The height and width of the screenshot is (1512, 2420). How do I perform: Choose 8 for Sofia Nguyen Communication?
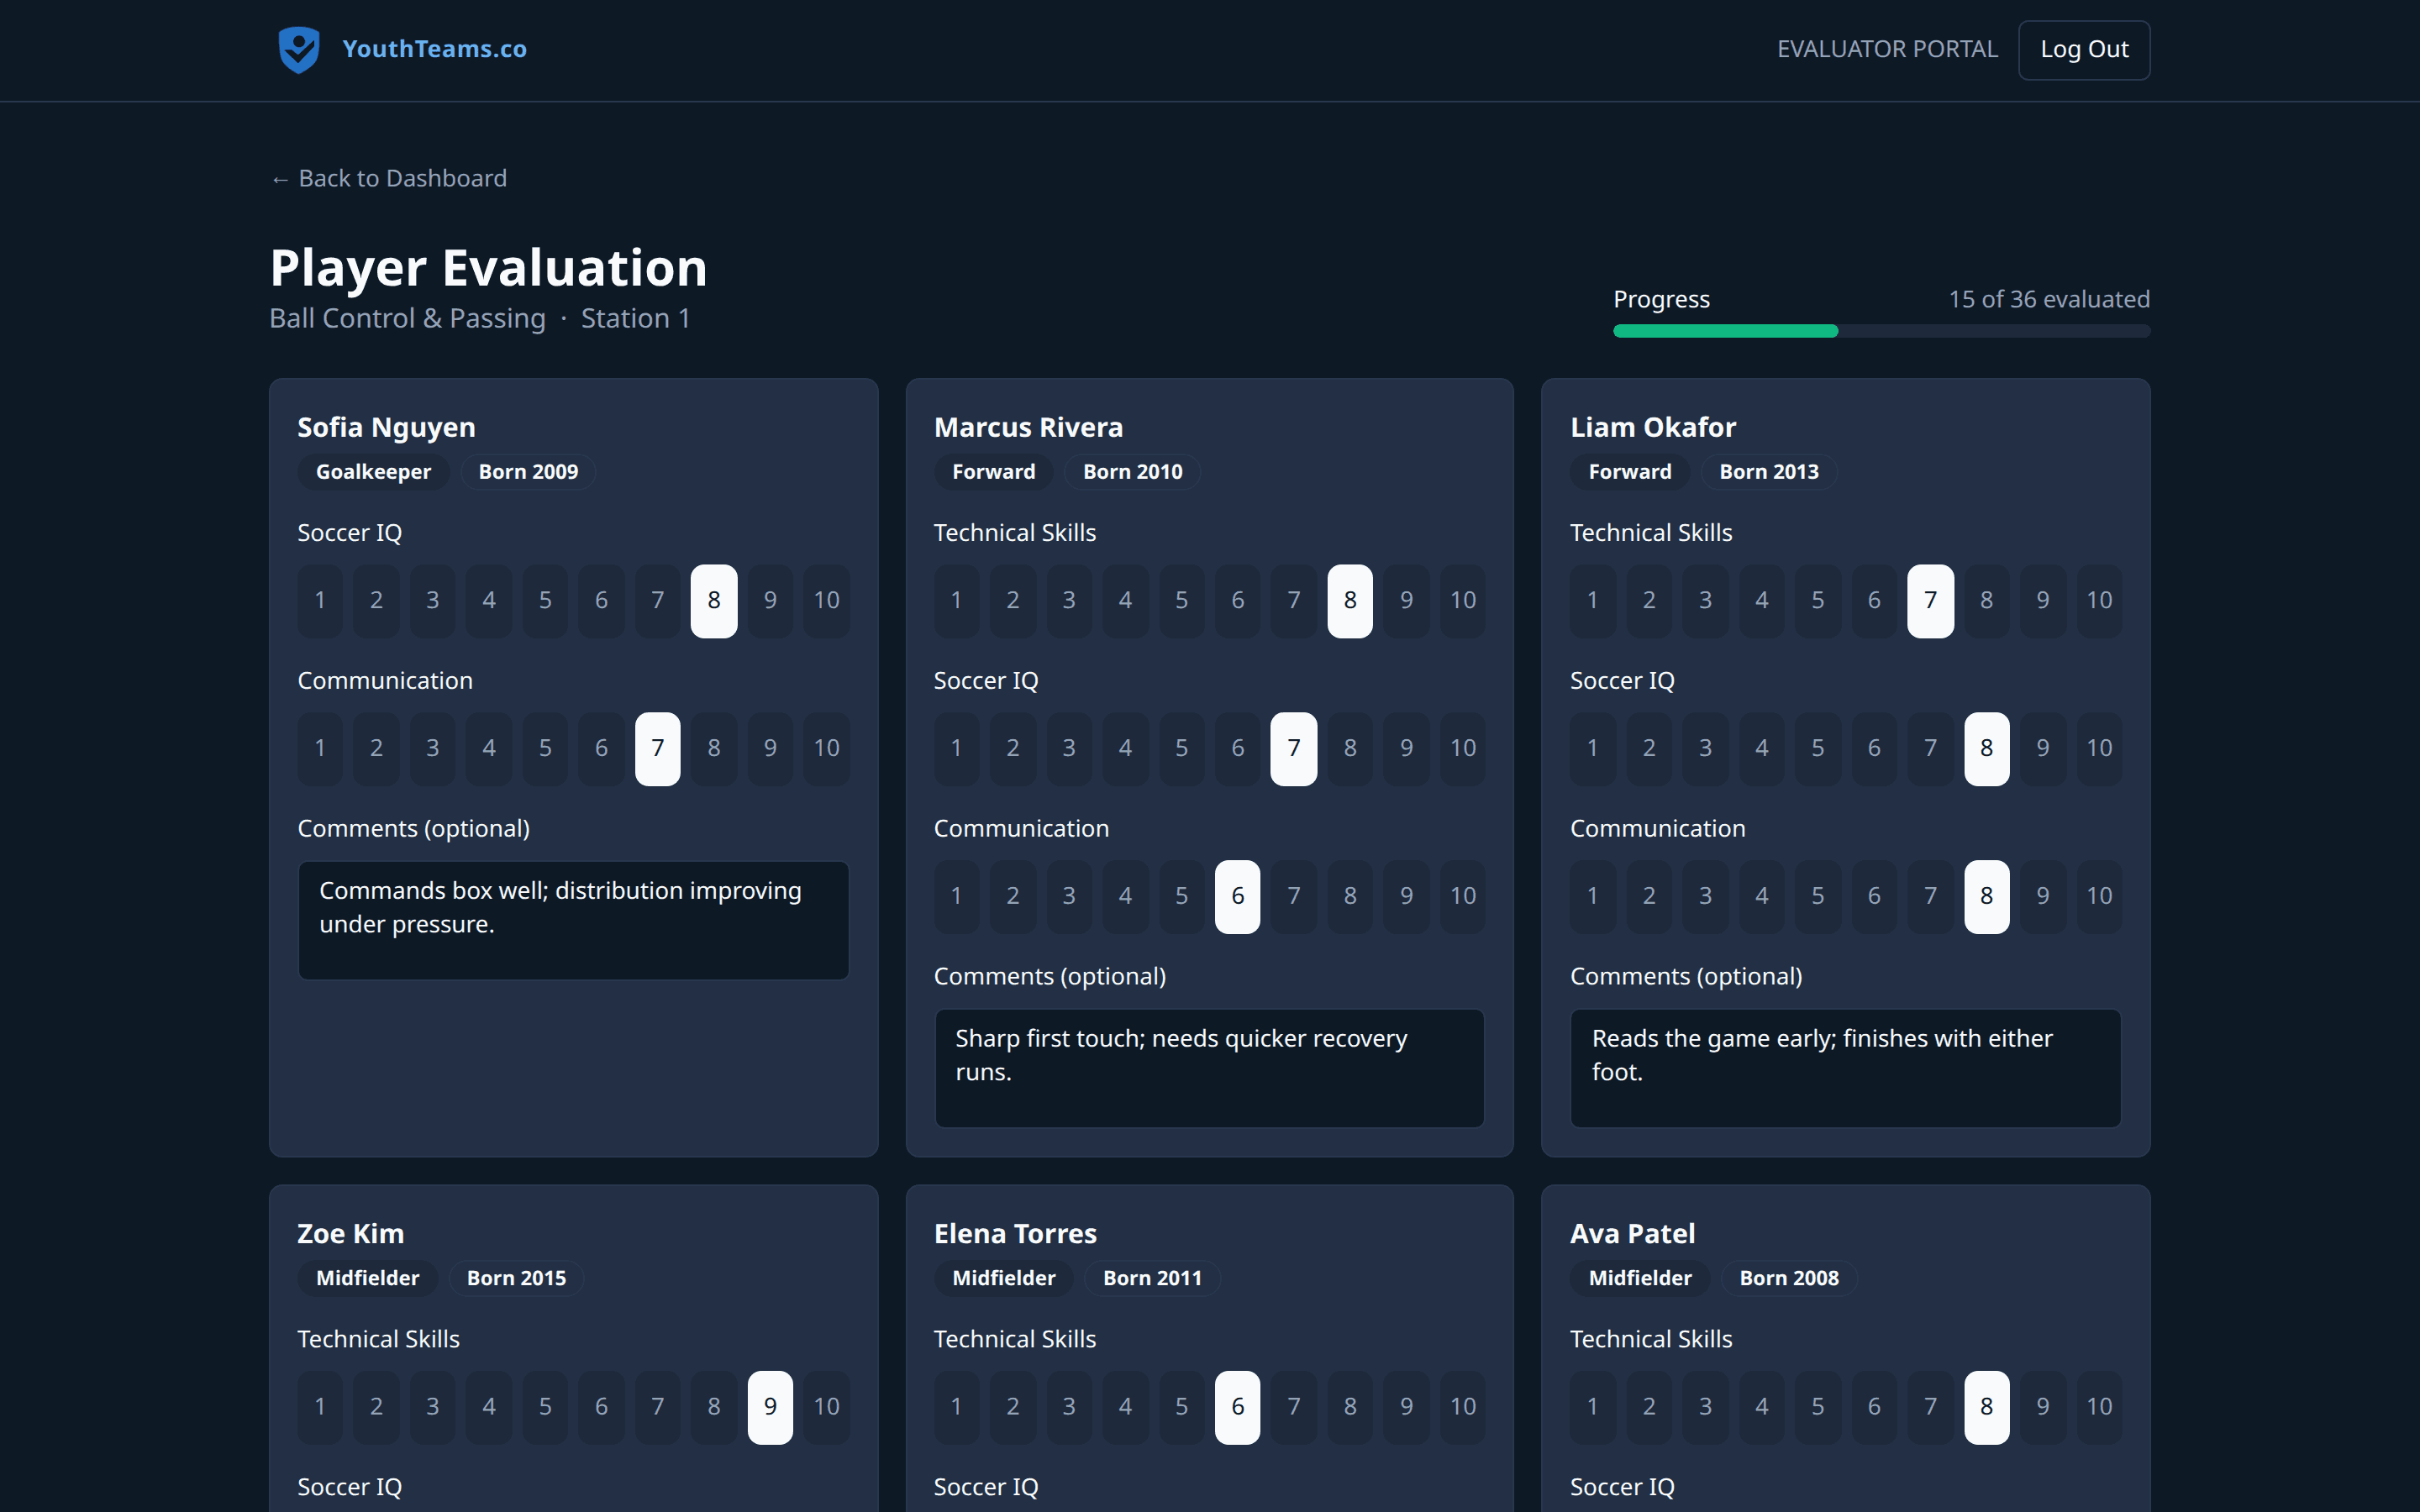coord(714,749)
